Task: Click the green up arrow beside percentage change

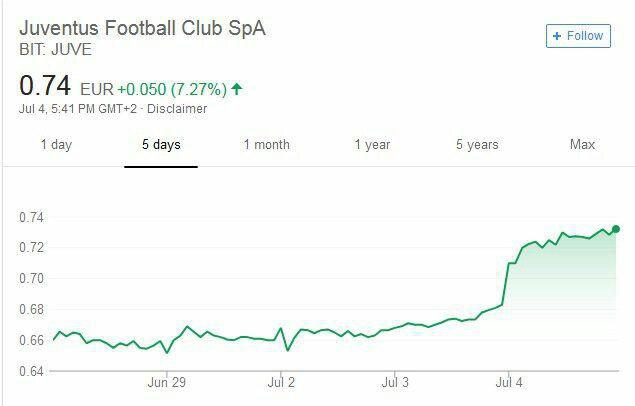Action: click(237, 89)
